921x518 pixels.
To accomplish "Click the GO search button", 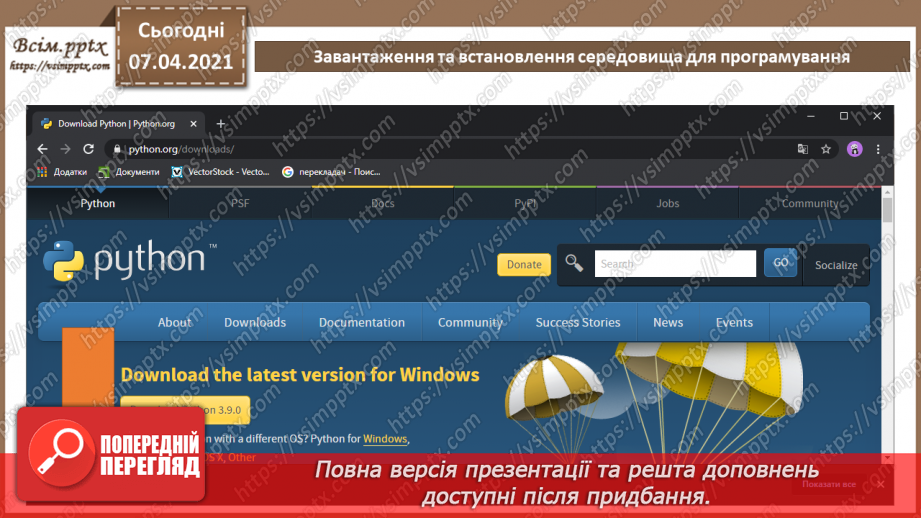I will [x=781, y=263].
